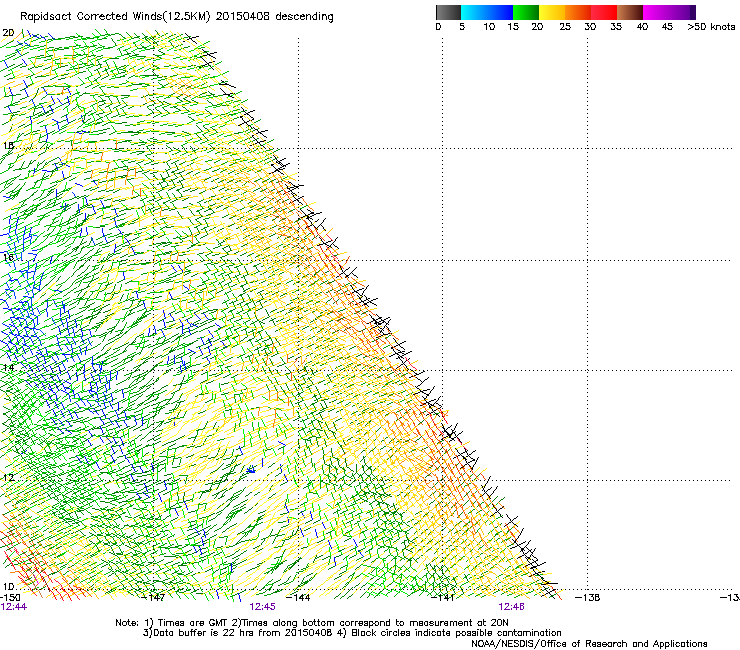Click the longitude label -147

tap(154, 598)
